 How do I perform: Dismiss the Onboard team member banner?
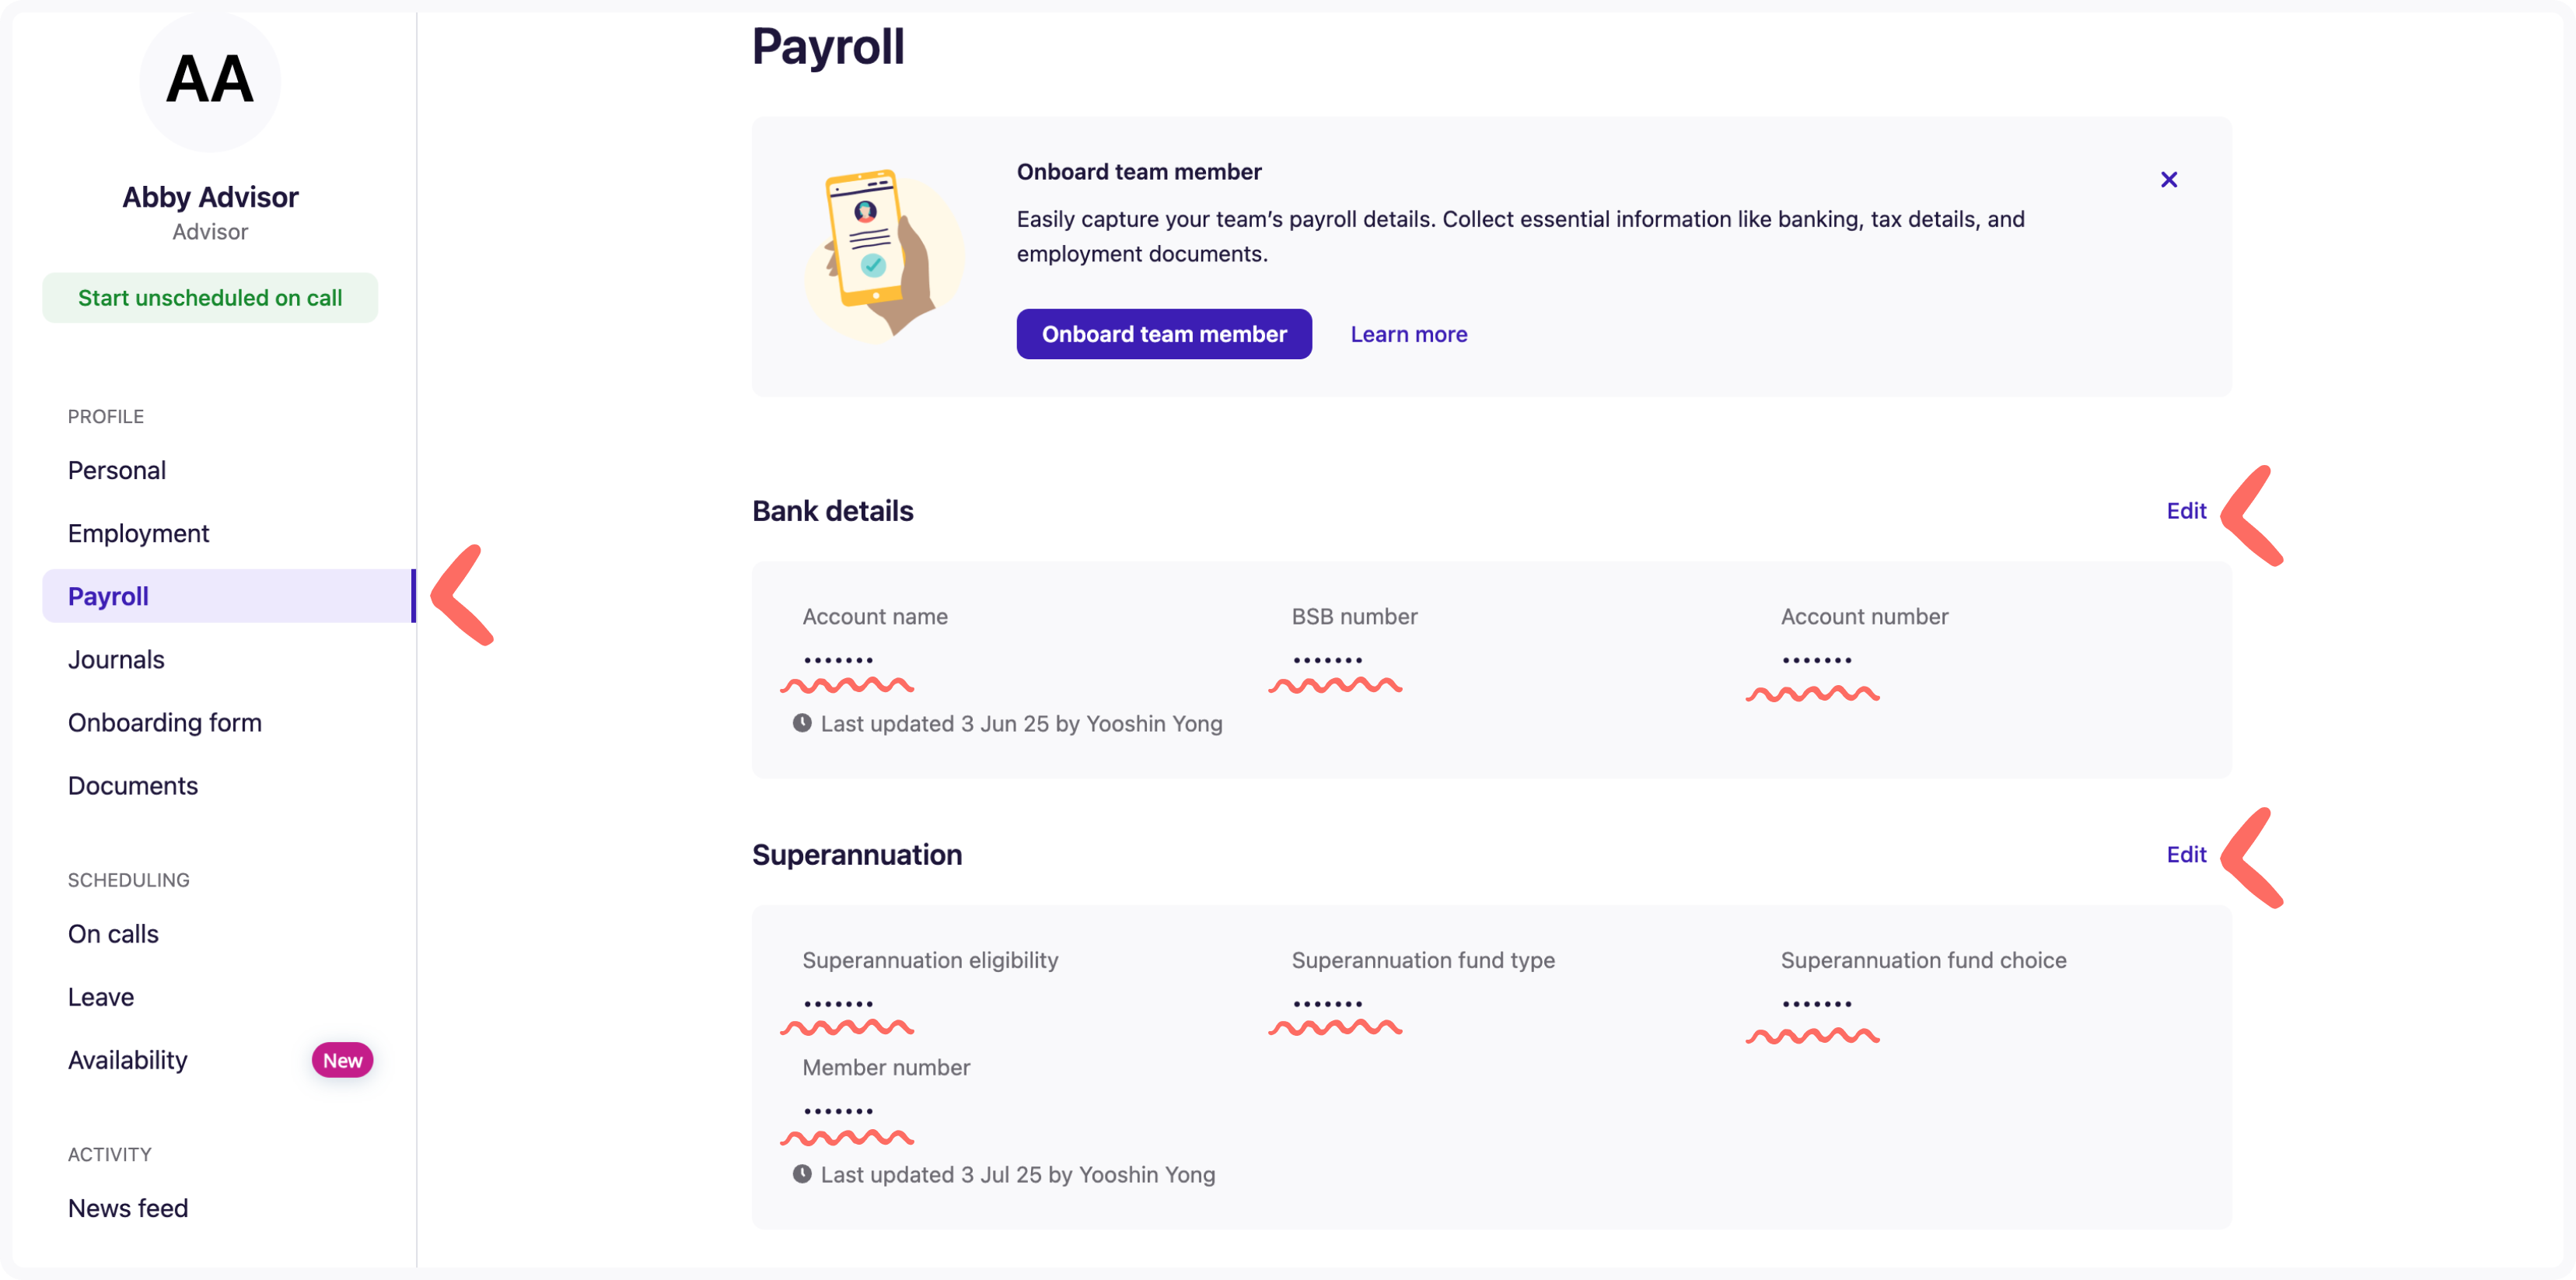[x=2168, y=180]
